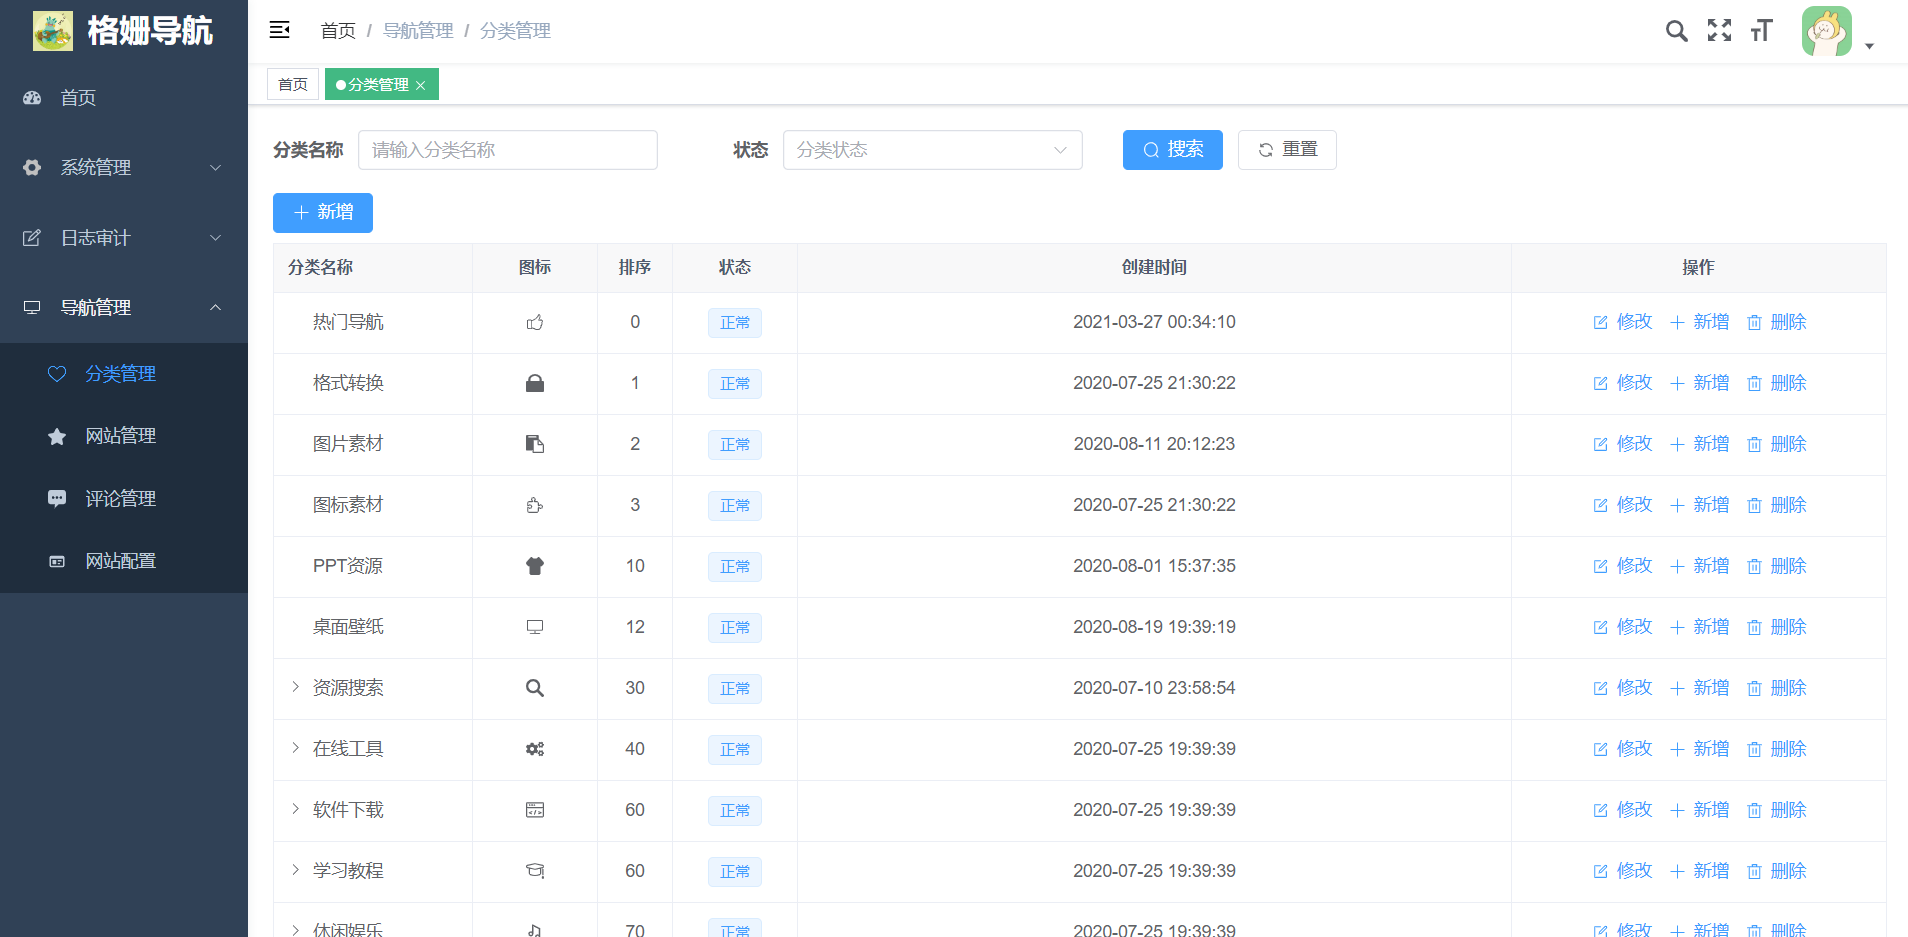Focus the 分类名称 input field
Screen dimensions: 1908x937
click(508, 150)
